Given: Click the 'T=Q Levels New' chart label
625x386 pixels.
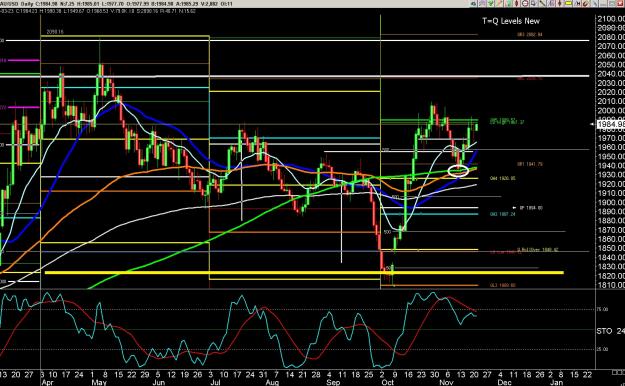Looking at the screenshot, I should pyautogui.click(x=511, y=21).
